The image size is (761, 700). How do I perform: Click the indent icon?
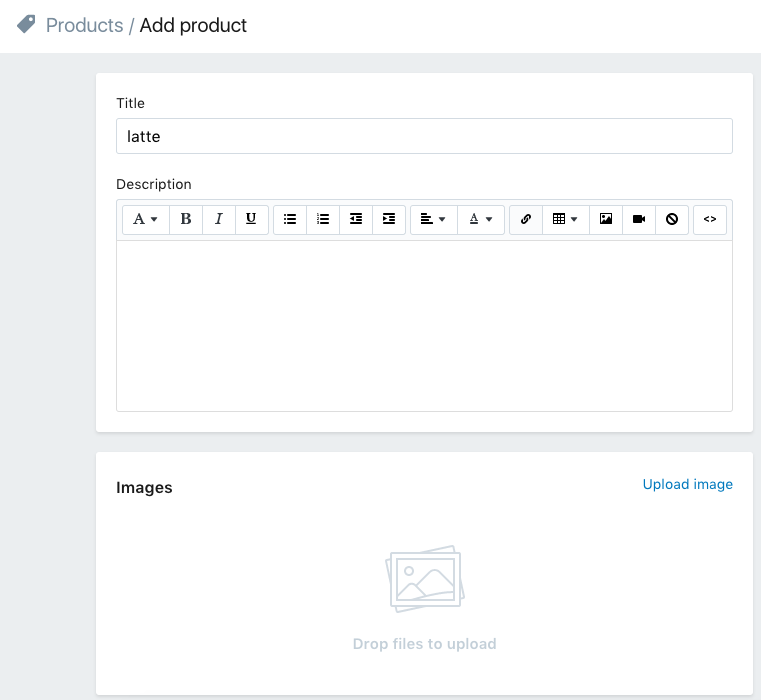pos(389,219)
